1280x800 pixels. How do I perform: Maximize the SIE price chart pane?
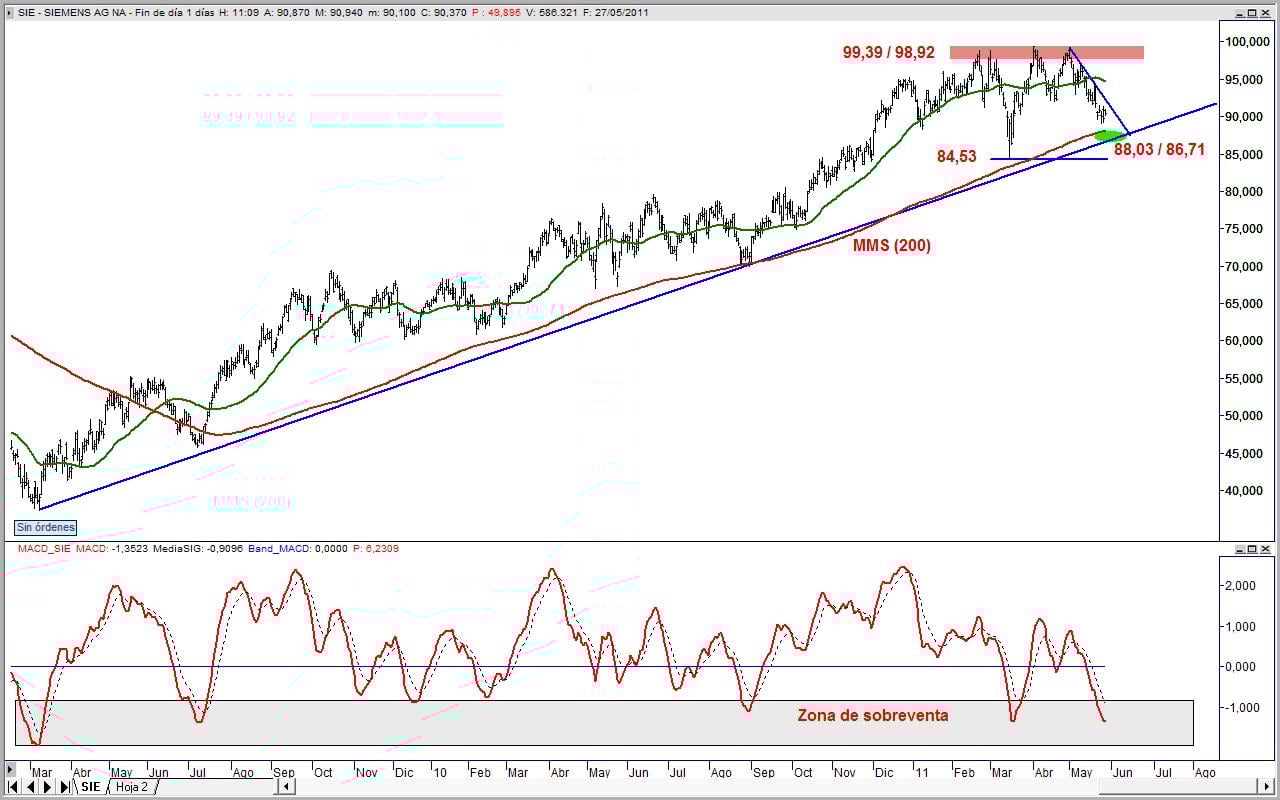1252,13
